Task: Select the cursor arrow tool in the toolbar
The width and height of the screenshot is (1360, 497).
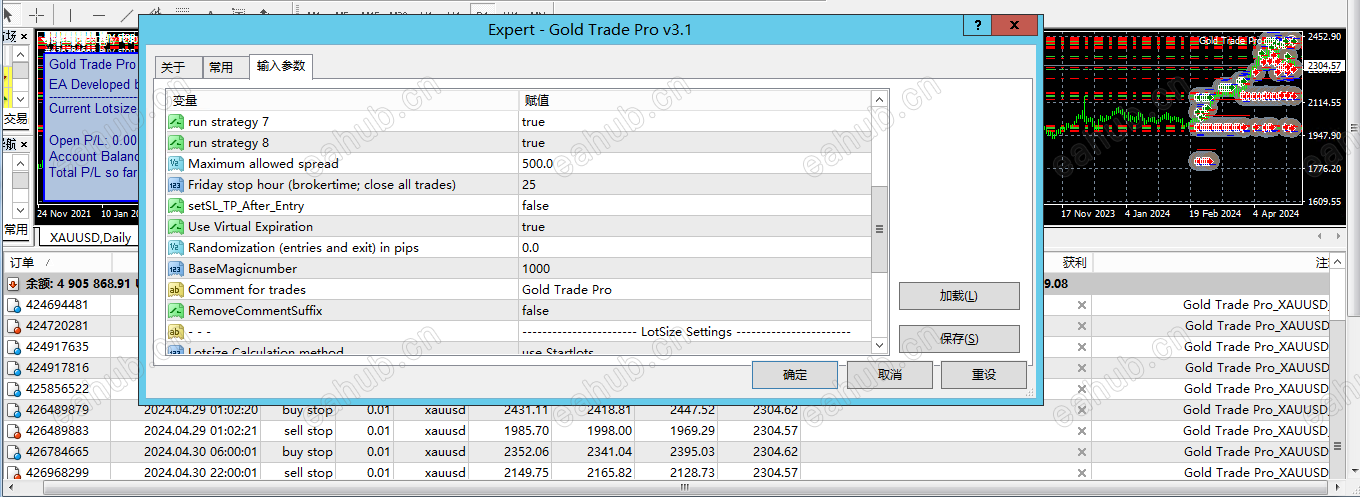Action: (x=8, y=15)
